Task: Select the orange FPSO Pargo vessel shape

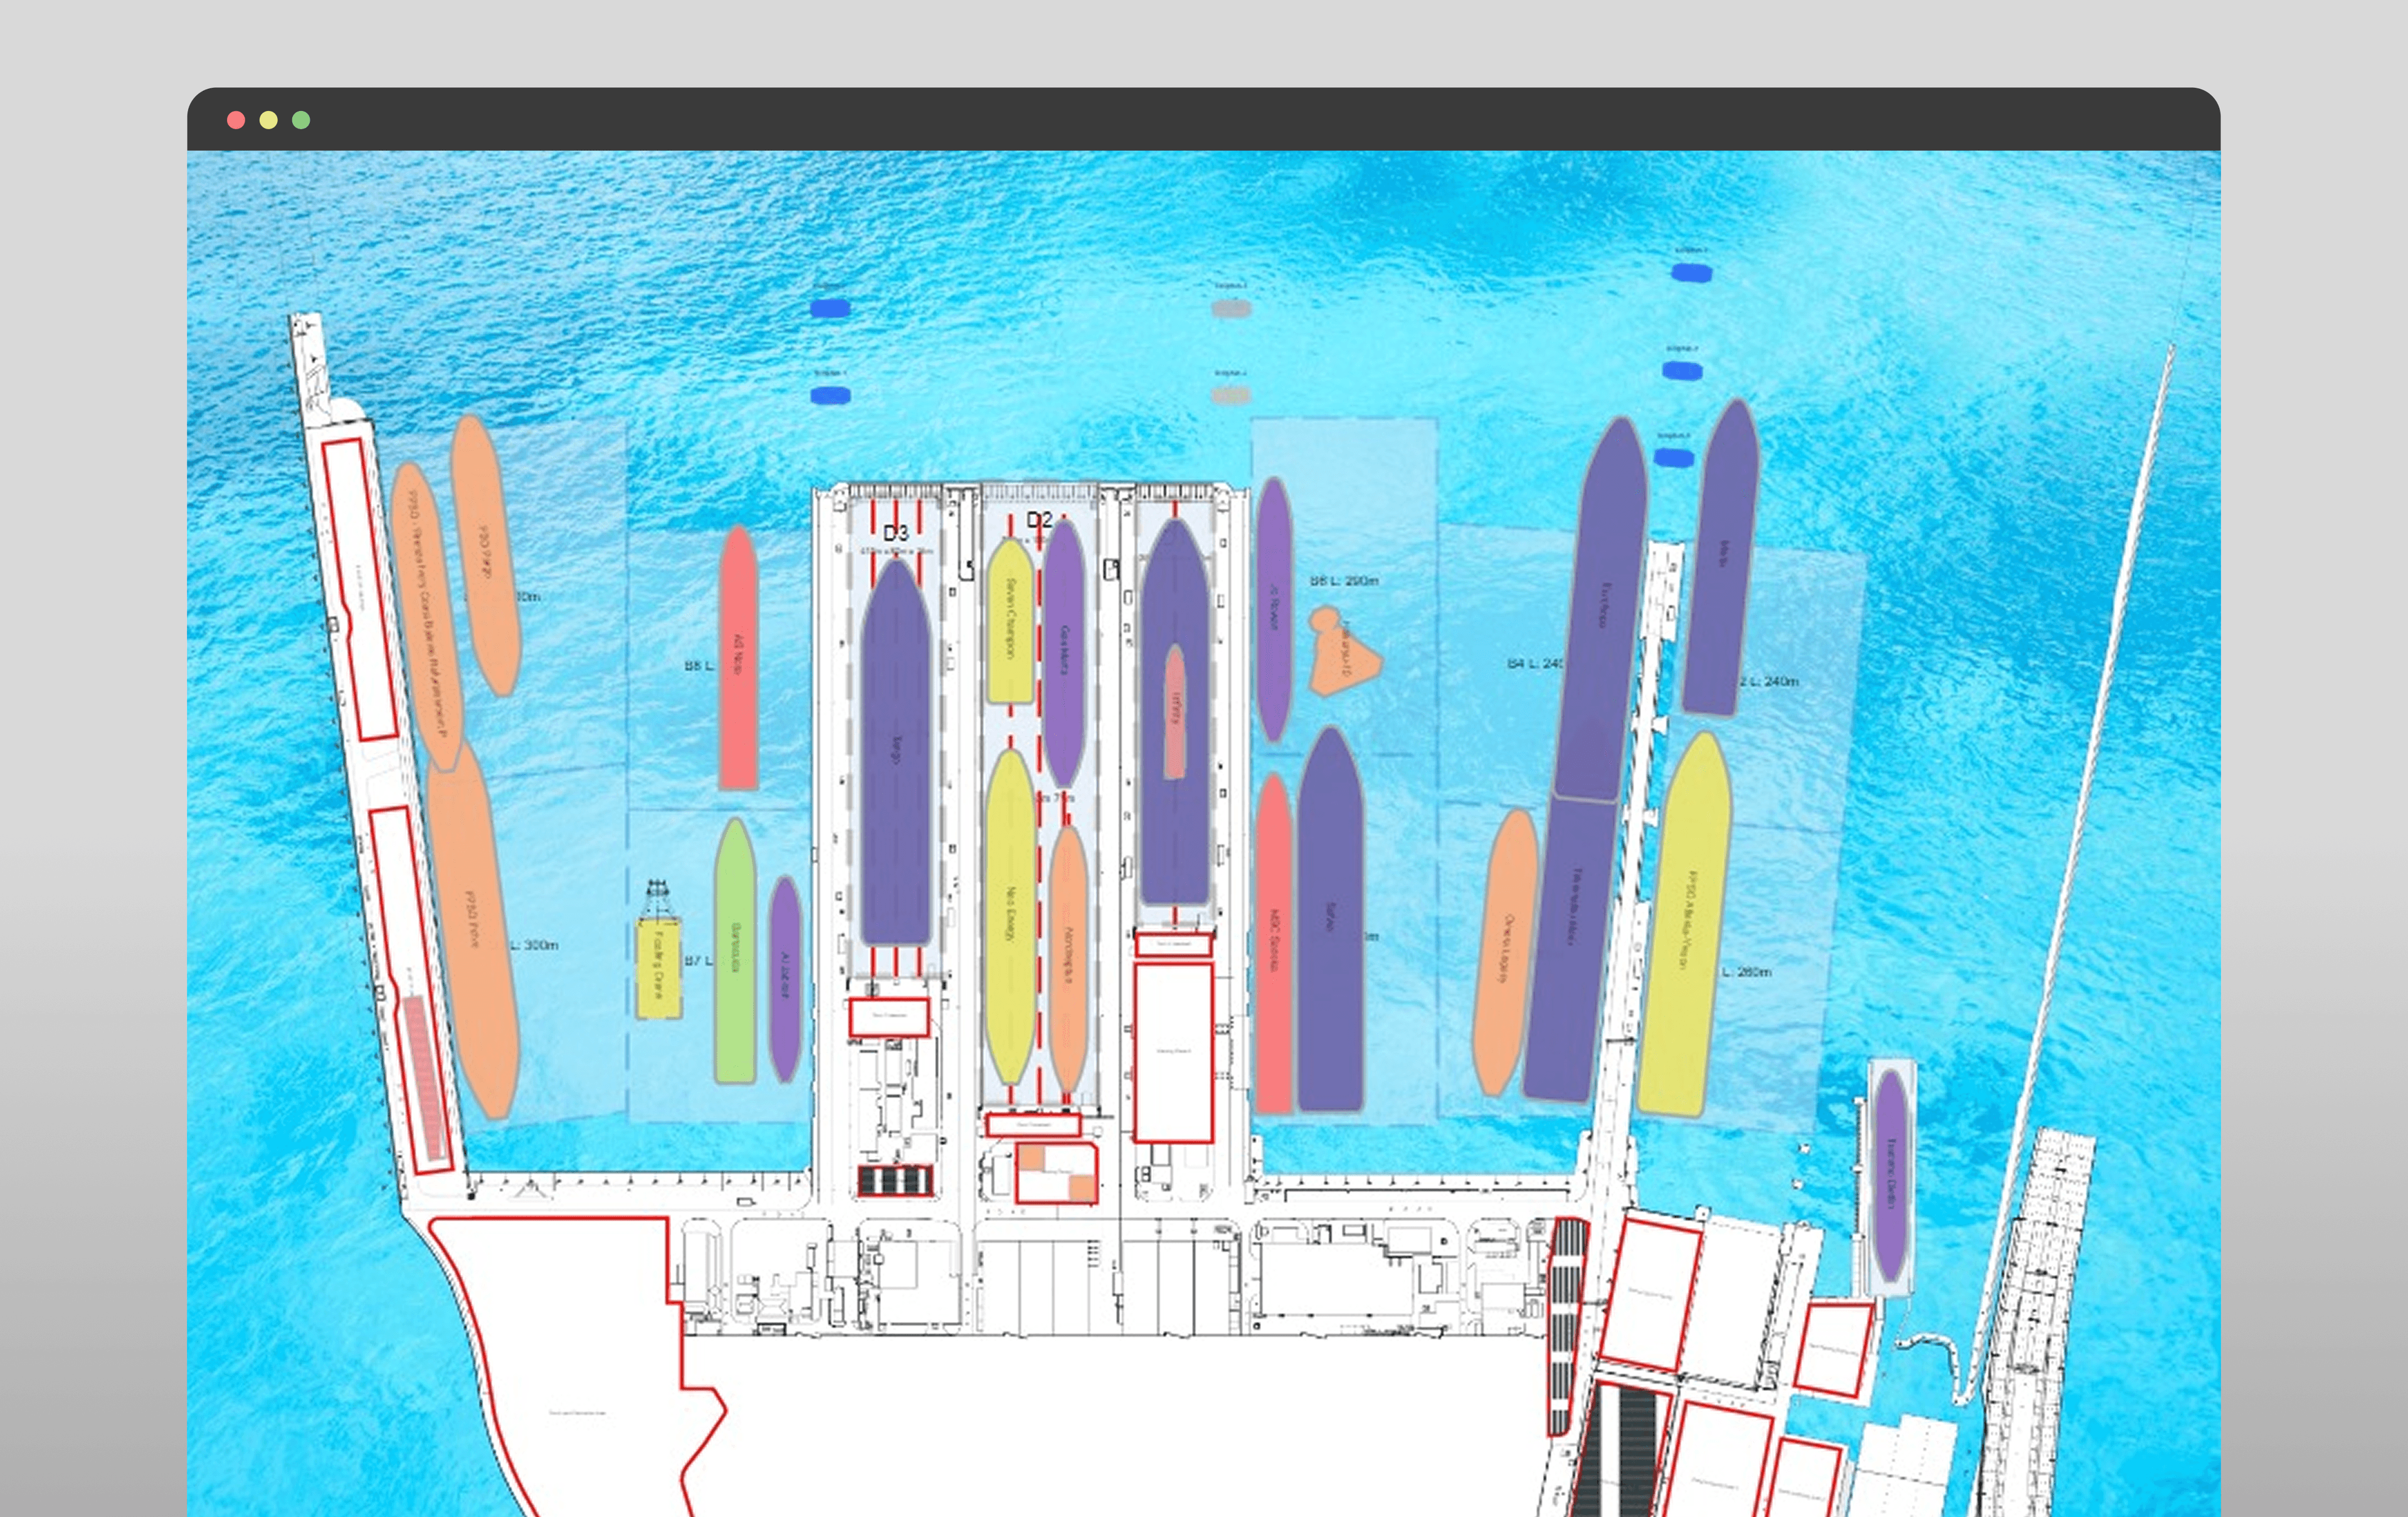Action: point(485,556)
